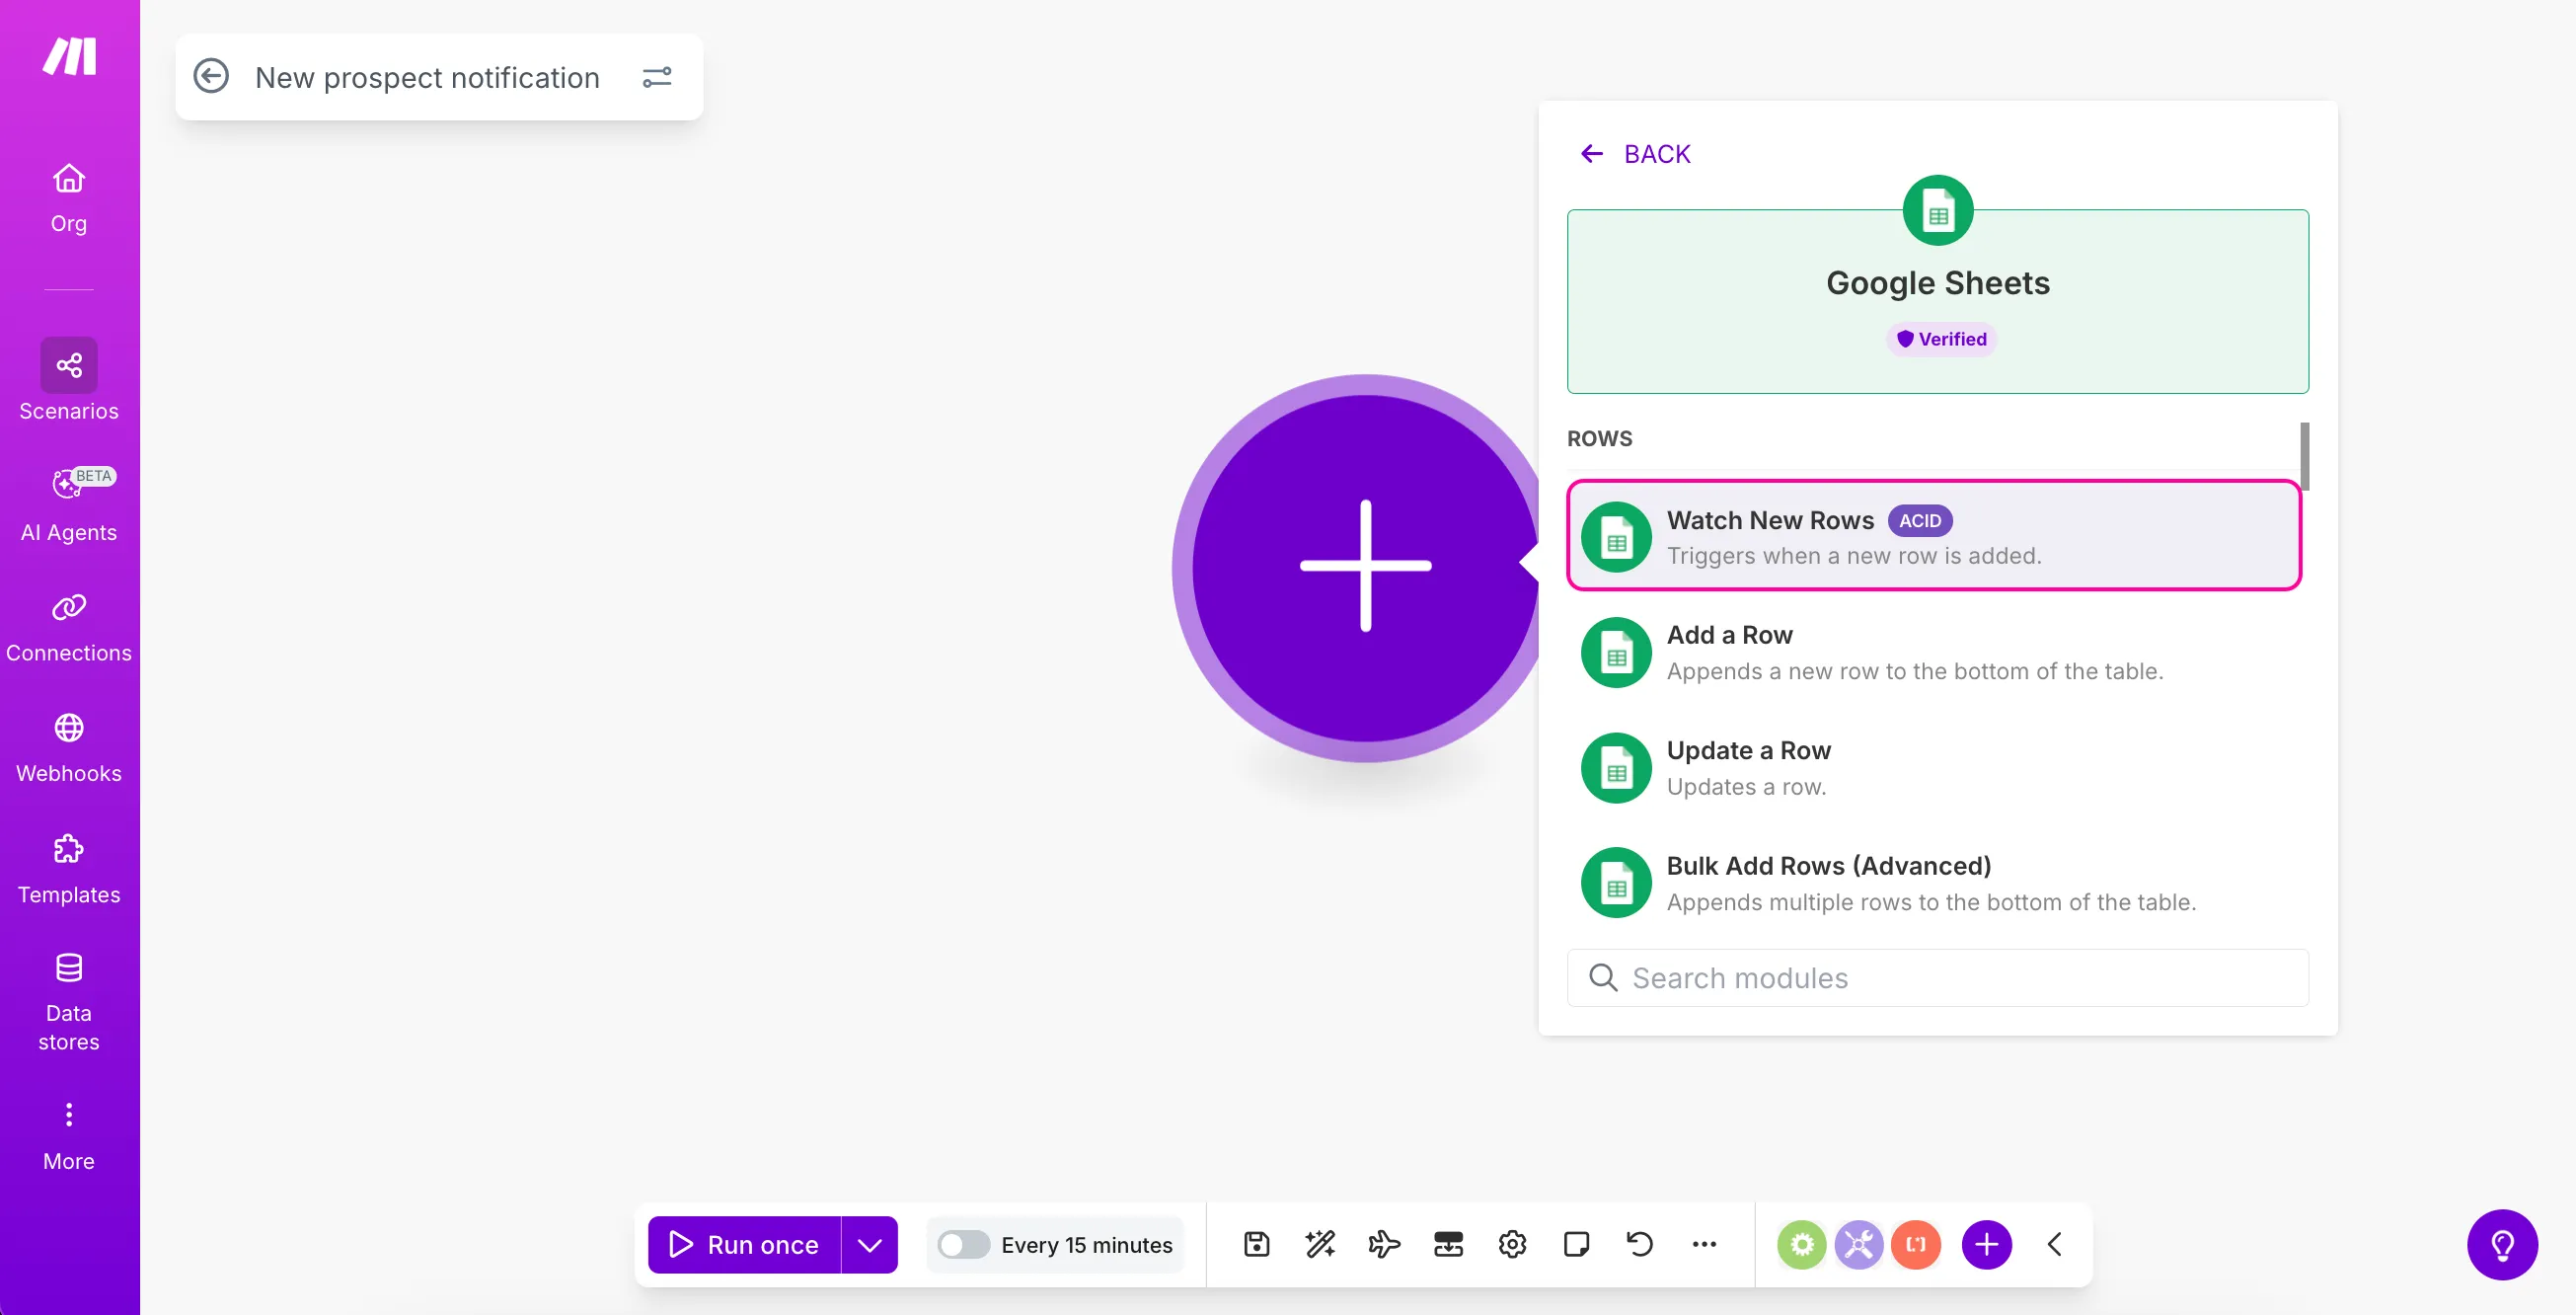The image size is (2576, 1315).
Task: Open the scenario inputs icon
Action: pos(1448,1245)
